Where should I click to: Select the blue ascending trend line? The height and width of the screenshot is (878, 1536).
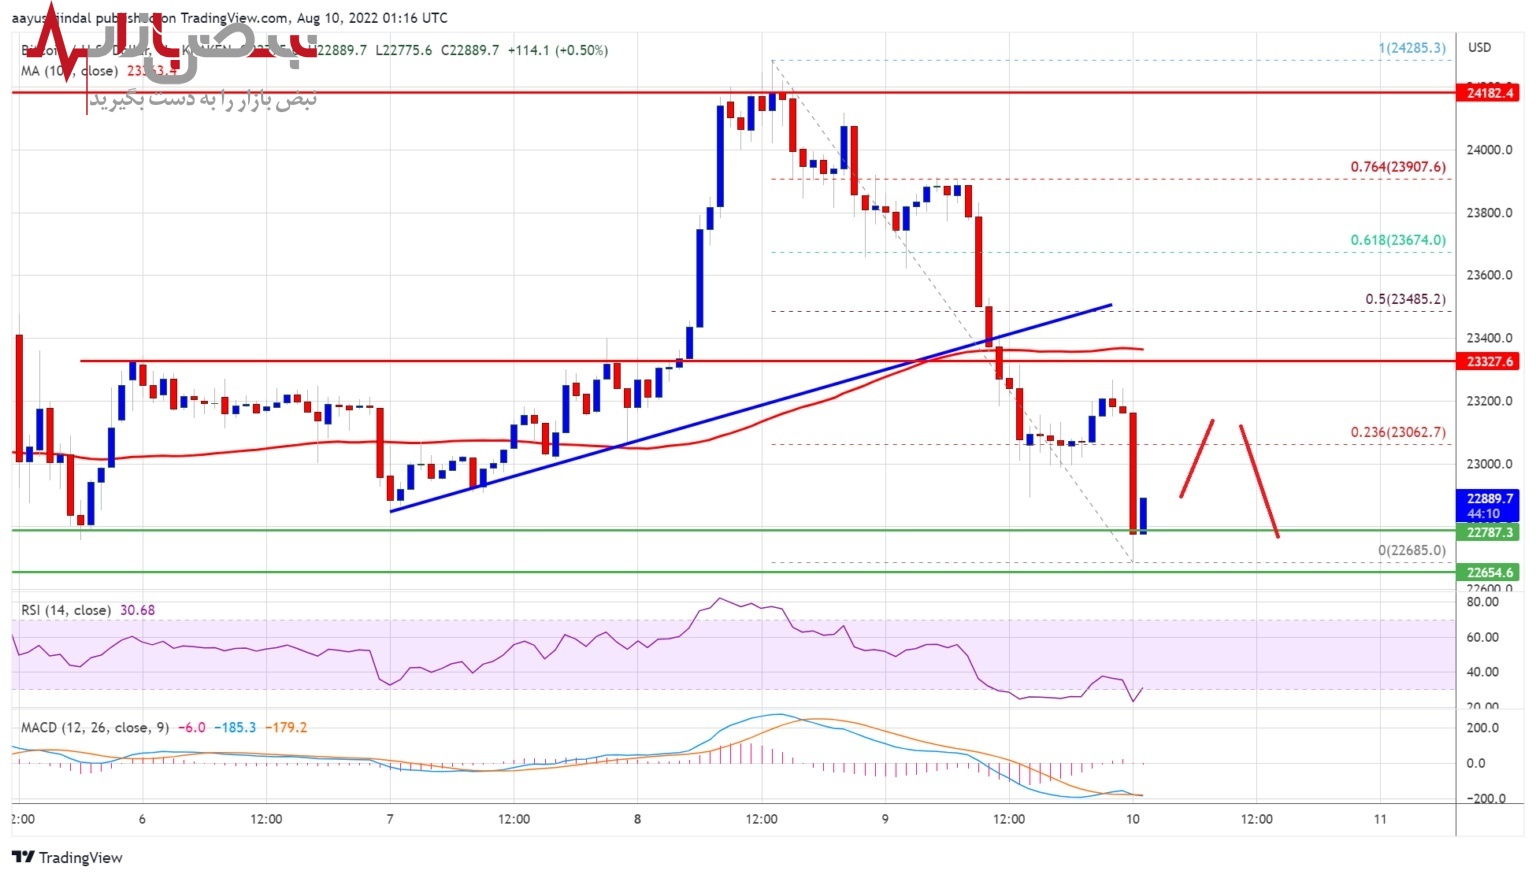(750, 408)
